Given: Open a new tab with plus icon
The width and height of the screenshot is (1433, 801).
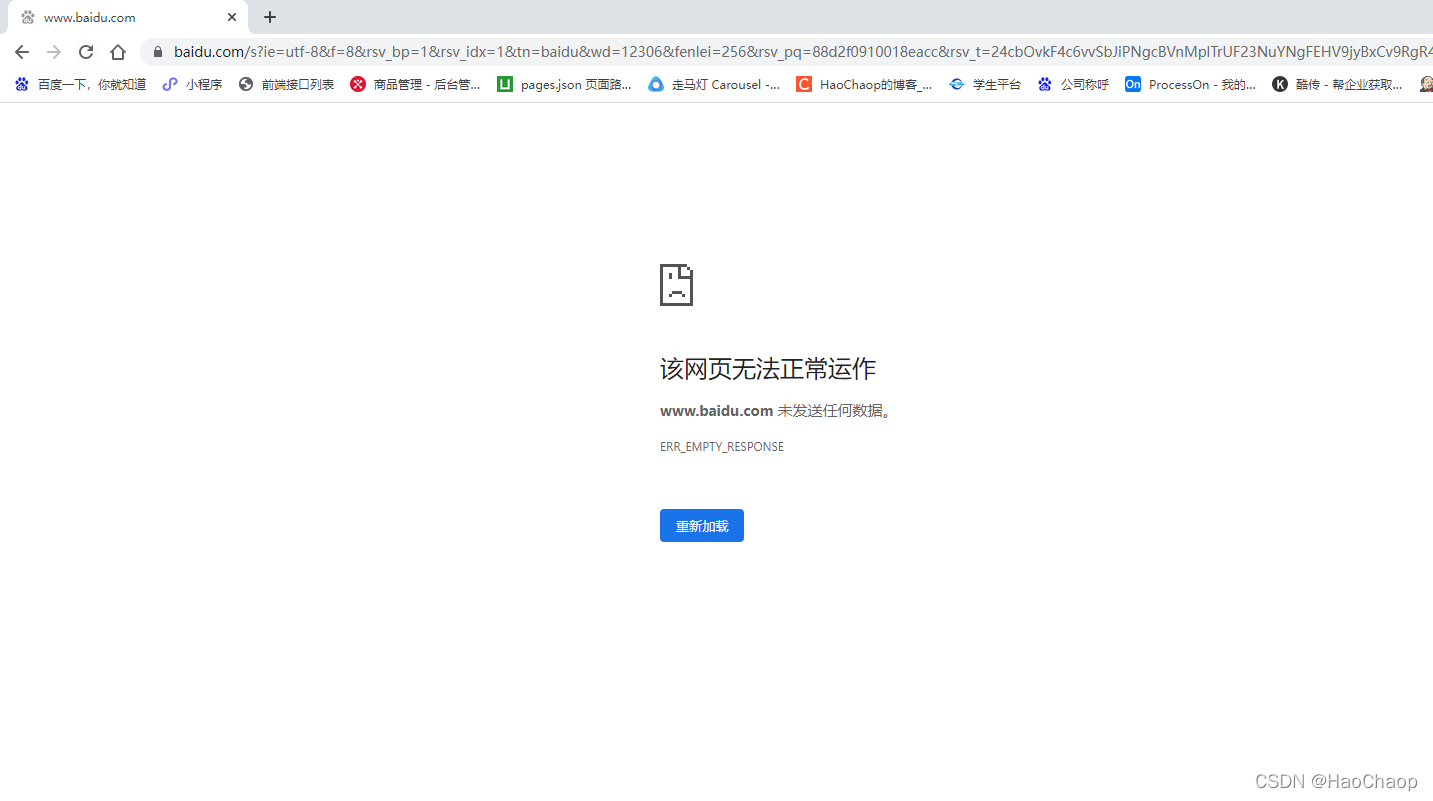Looking at the screenshot, I should click(270, 17).
